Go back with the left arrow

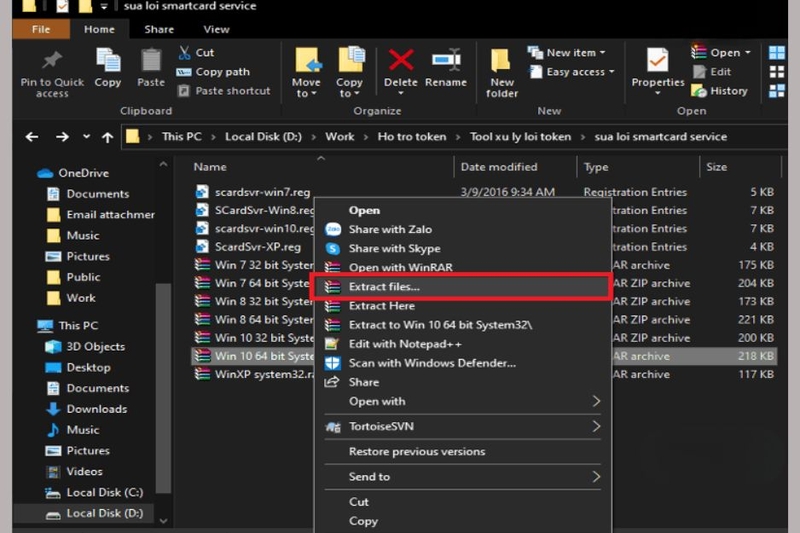coord(32,137)
